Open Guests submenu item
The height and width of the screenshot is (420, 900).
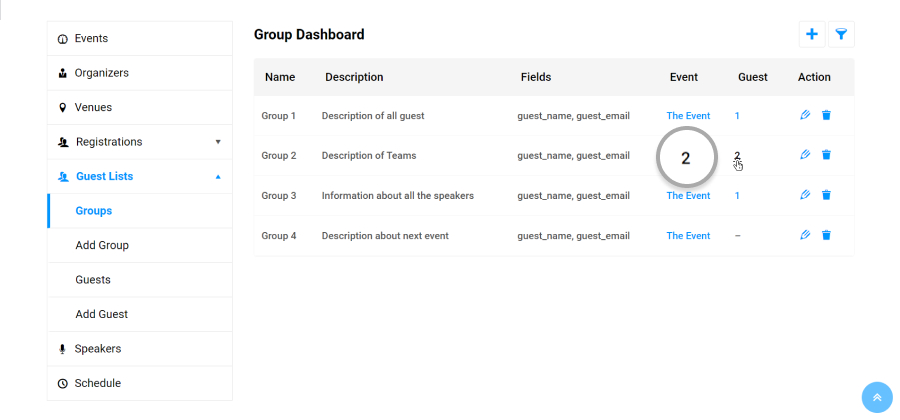click(140, 279)
